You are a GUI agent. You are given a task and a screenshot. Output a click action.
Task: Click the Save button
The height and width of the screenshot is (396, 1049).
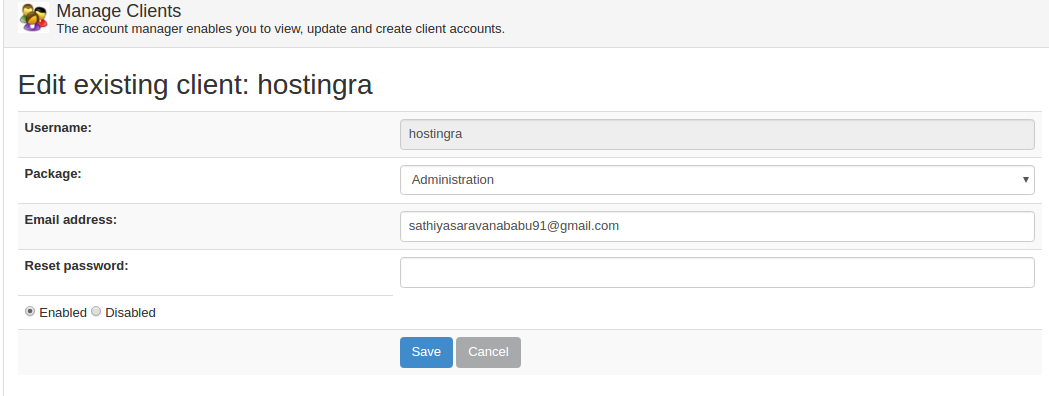point(426,352)
